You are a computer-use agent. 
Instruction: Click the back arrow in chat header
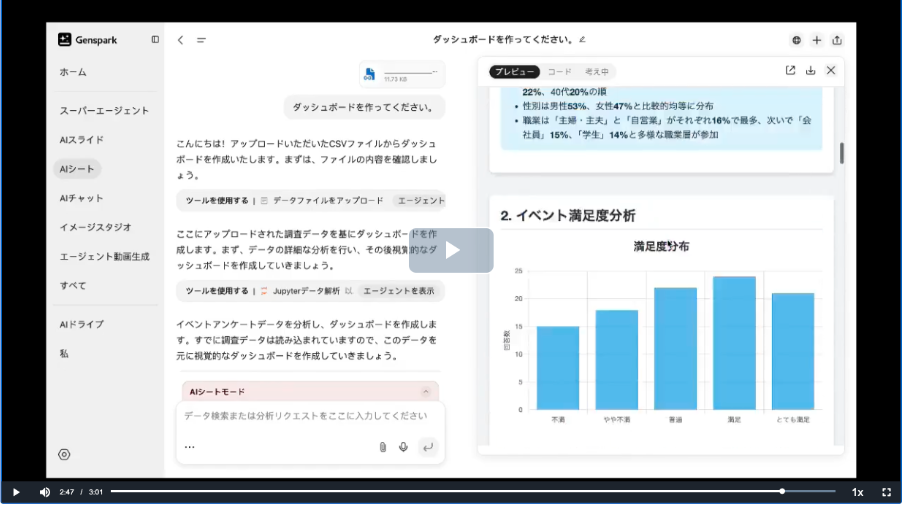click(x=180, y=40)
